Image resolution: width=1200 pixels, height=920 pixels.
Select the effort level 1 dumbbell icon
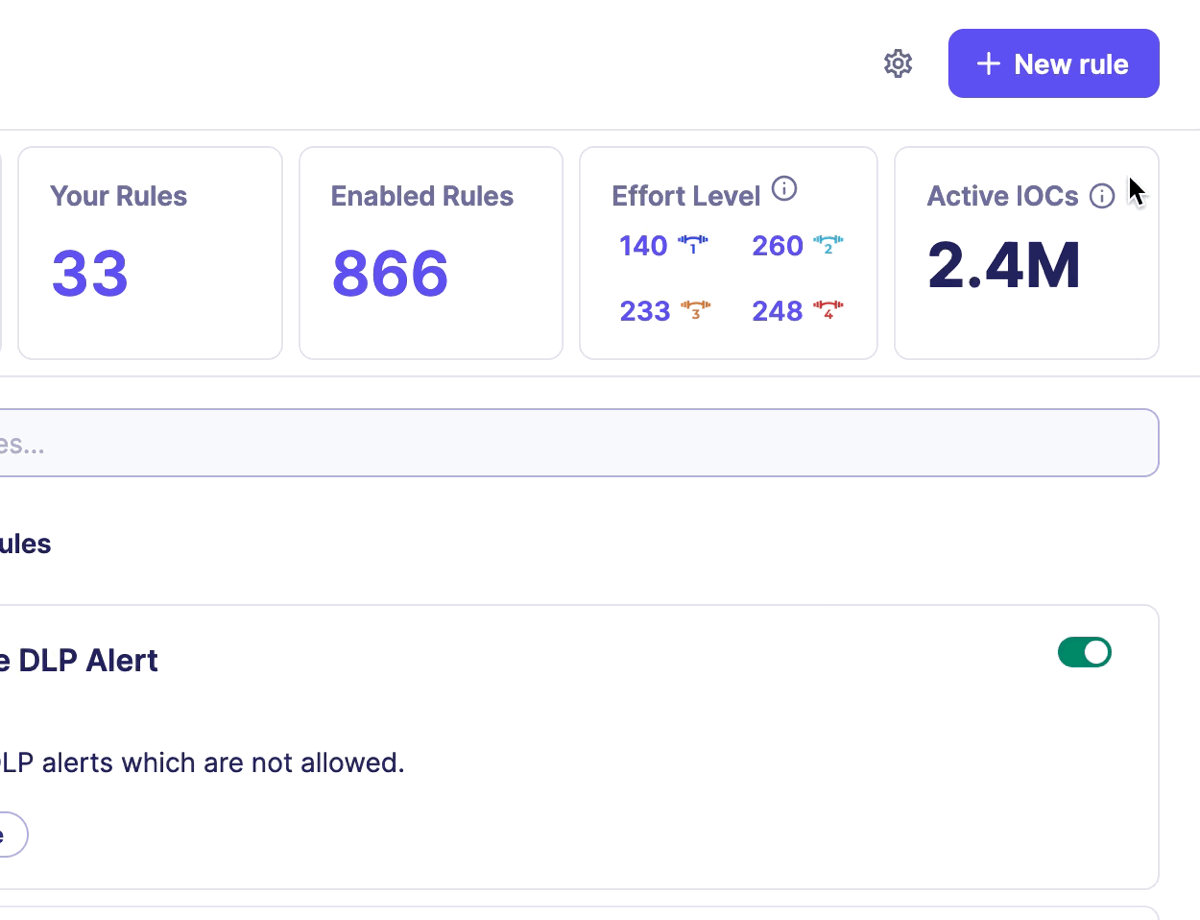click(x=692, y=244)
